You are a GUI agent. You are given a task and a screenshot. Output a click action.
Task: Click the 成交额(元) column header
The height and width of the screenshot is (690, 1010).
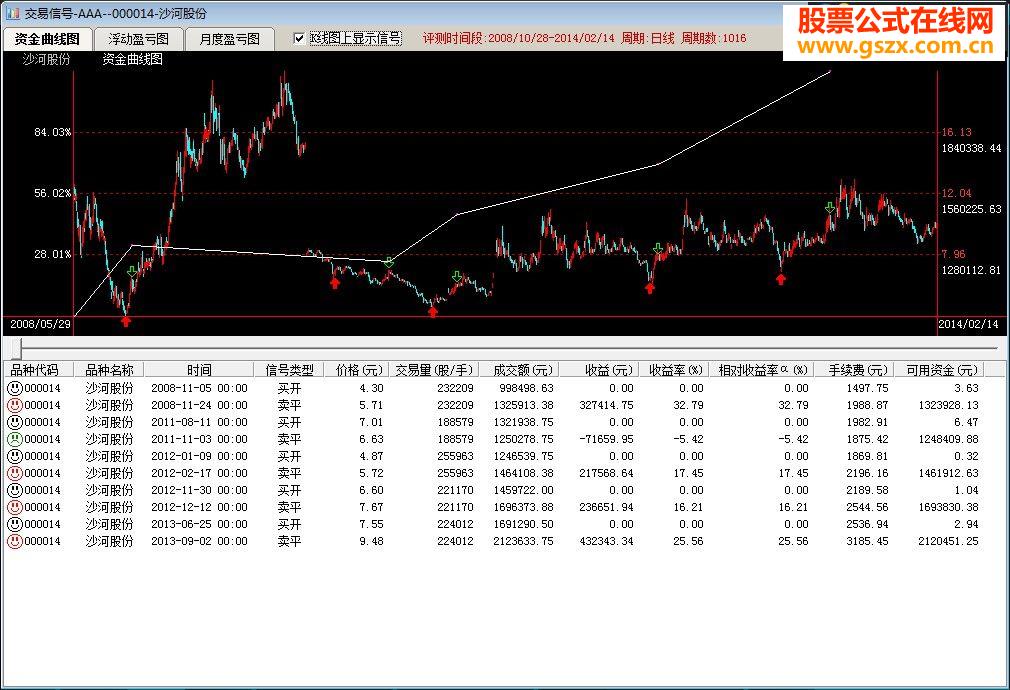click(519, 370)
